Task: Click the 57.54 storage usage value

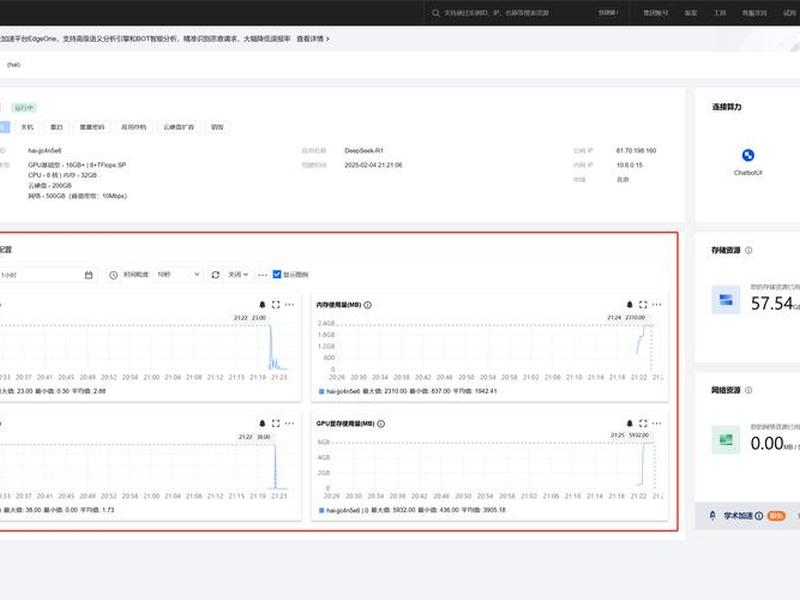Action: point(771,304)
